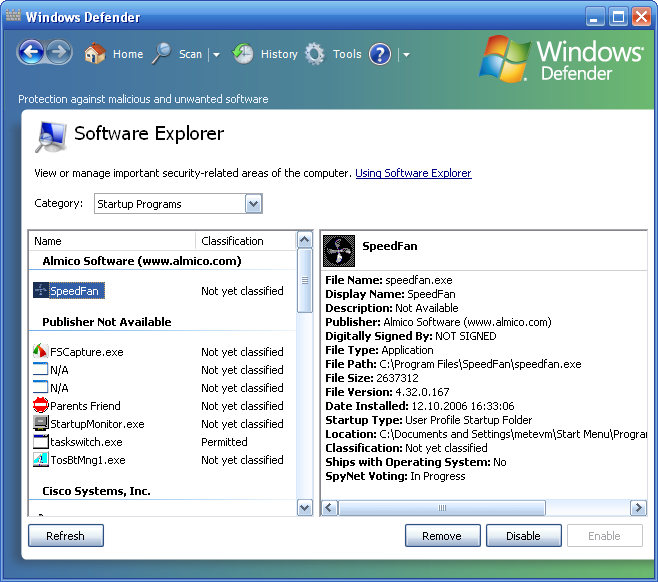Screen dimensions: 658x582
Task: Click the Digitally Signed By NOT SIGNED line
Action: click(411, 336)
